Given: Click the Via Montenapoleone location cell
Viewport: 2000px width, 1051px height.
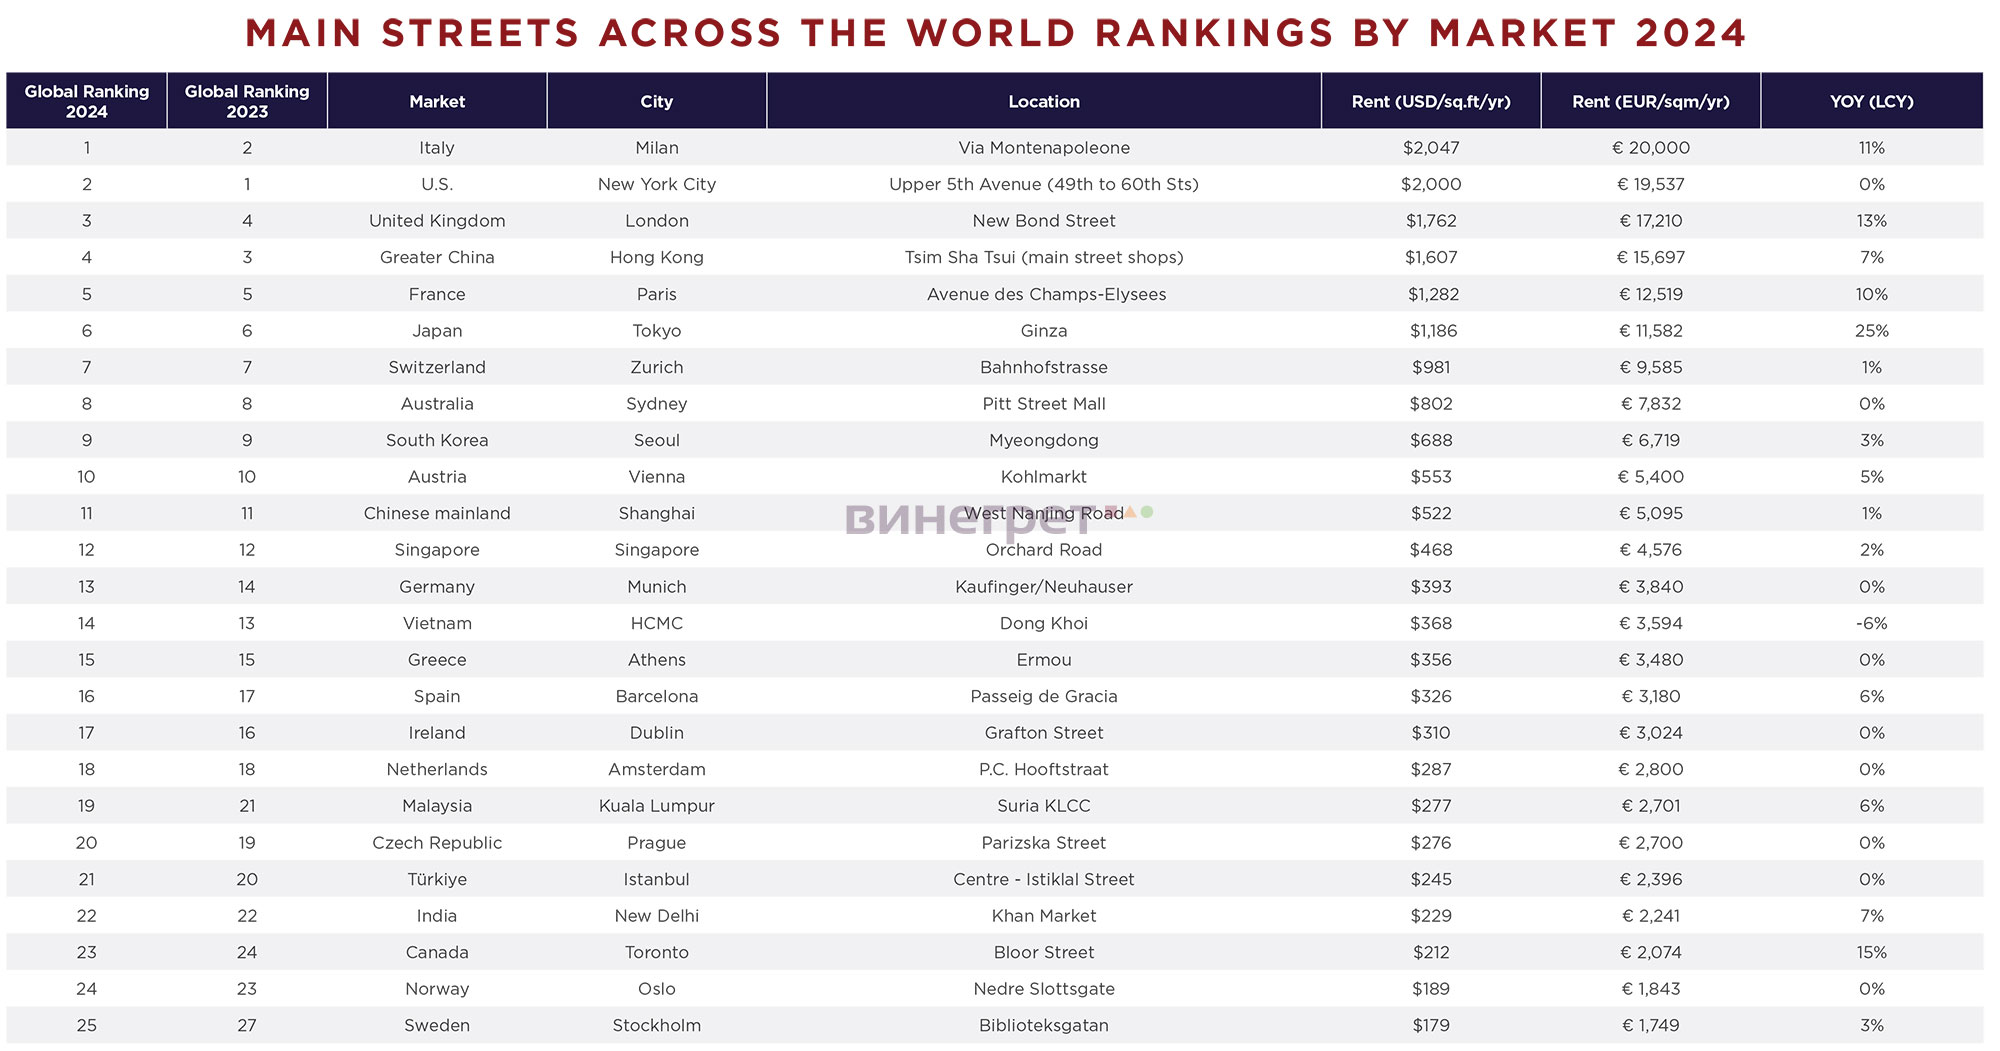Looking at the screenshot, I should point(1044,148).
